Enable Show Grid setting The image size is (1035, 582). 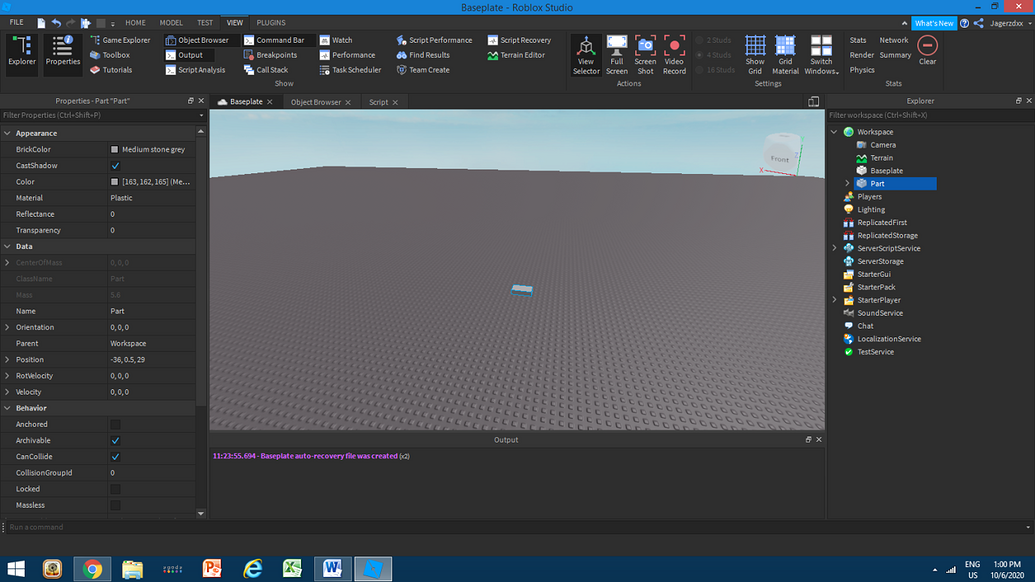click(x=754, y=55)
